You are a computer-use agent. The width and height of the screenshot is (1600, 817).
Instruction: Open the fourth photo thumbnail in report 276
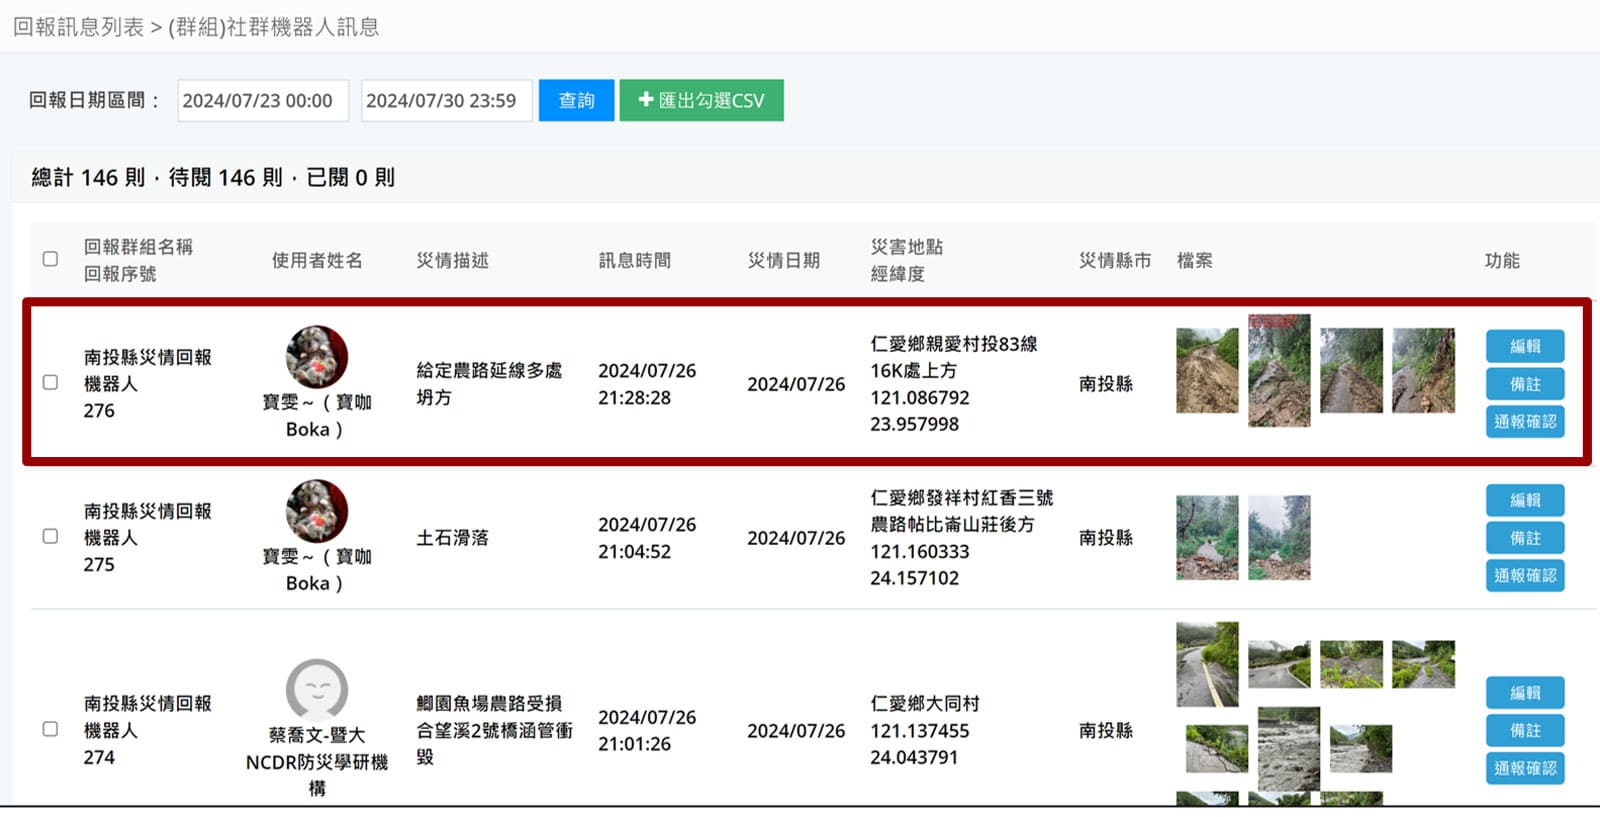pos(1423,371)
